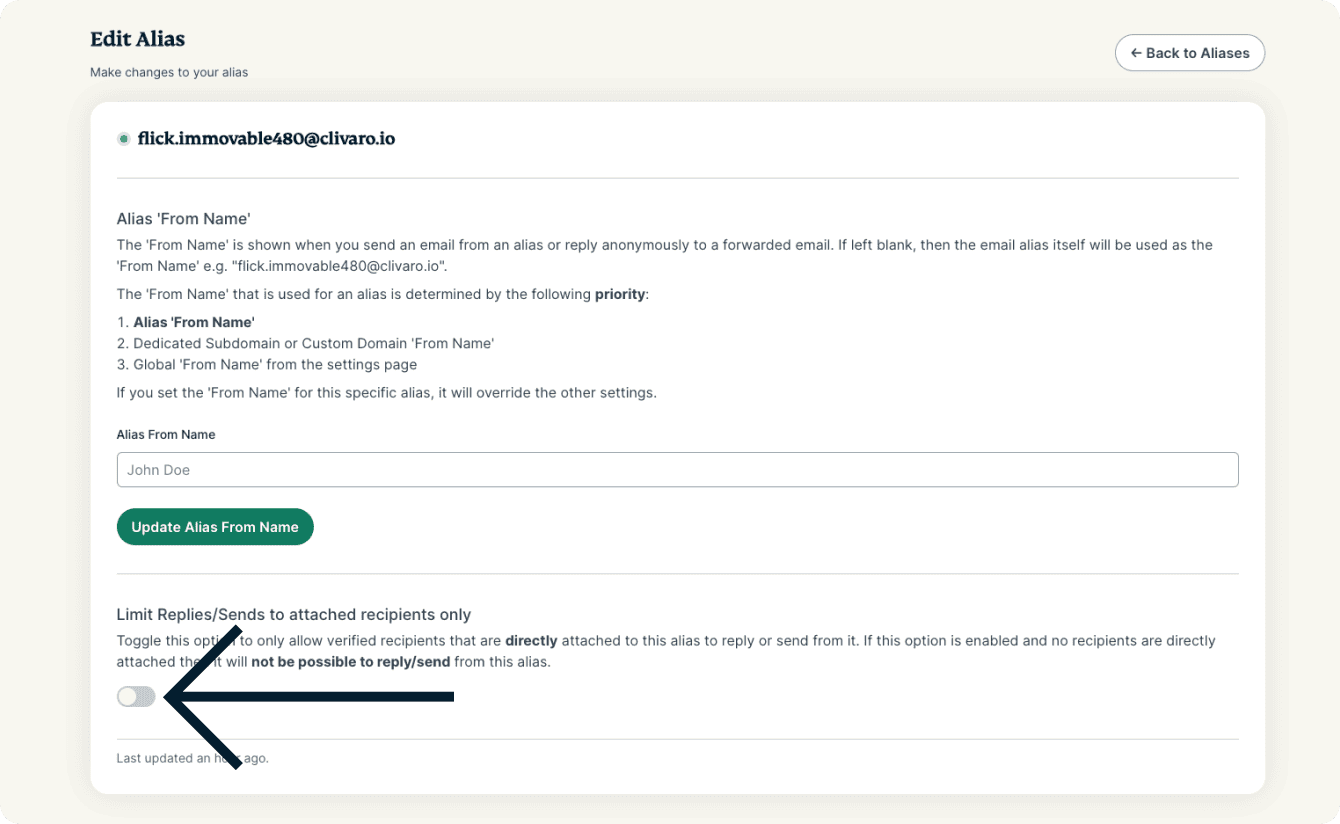Click the "Make changes to your alias" subtitle
Screen dimensions: 1340x824
[x=169, y=72]
